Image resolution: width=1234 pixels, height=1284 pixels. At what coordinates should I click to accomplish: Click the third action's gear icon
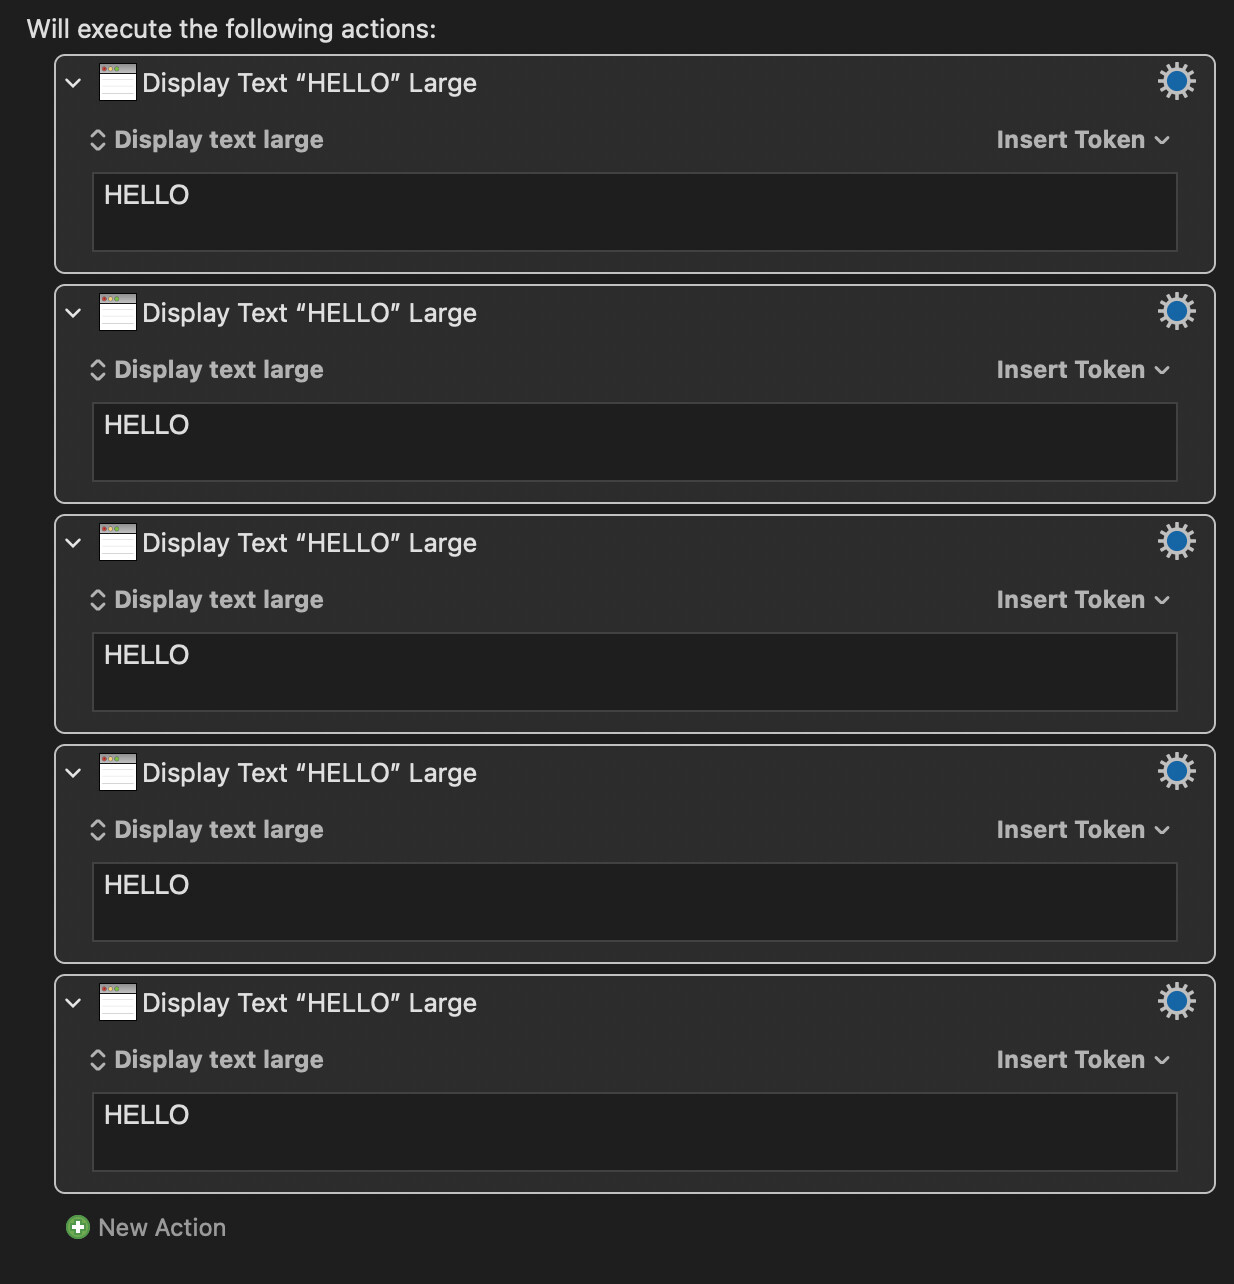tap(1176, 541)
